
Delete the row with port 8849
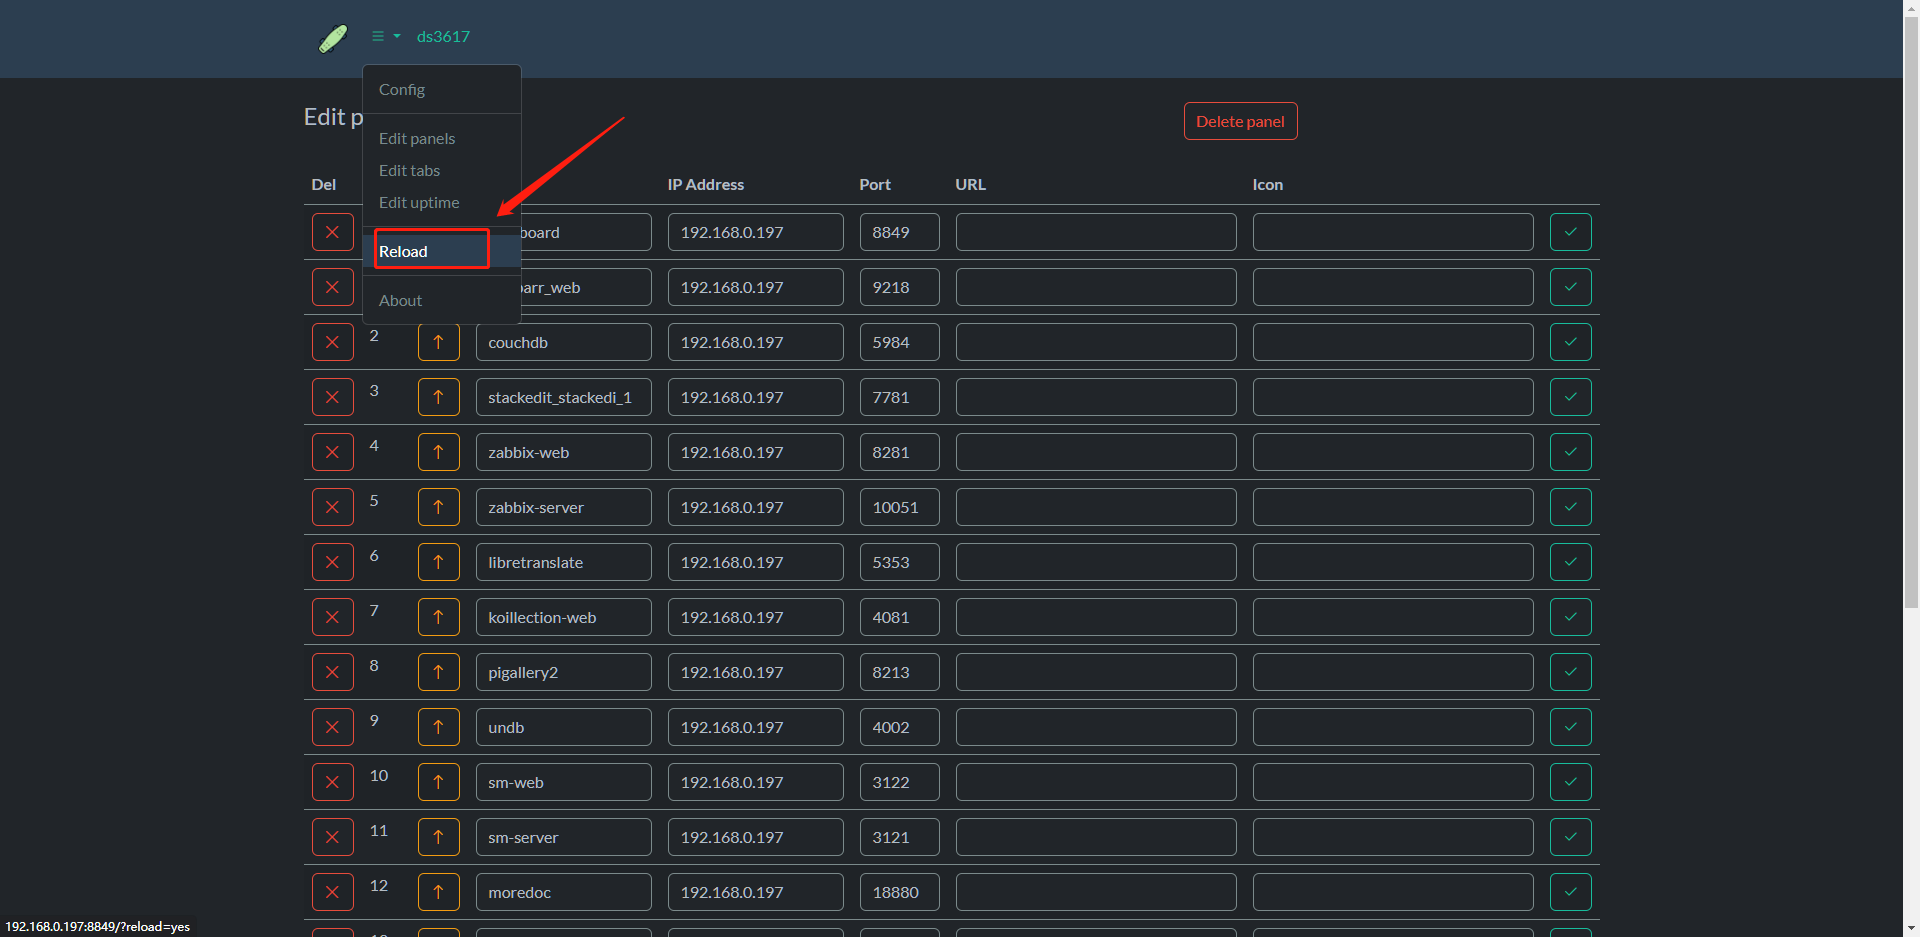pyautogui.click(x=333, y=232)
